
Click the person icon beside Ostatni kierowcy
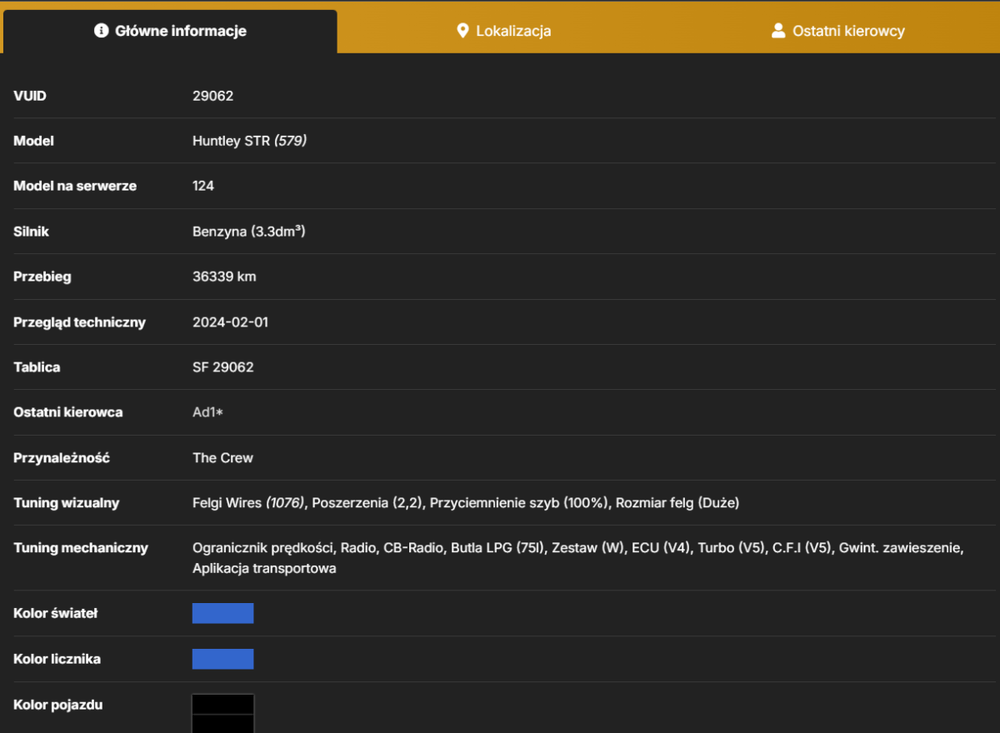(778, 31)
